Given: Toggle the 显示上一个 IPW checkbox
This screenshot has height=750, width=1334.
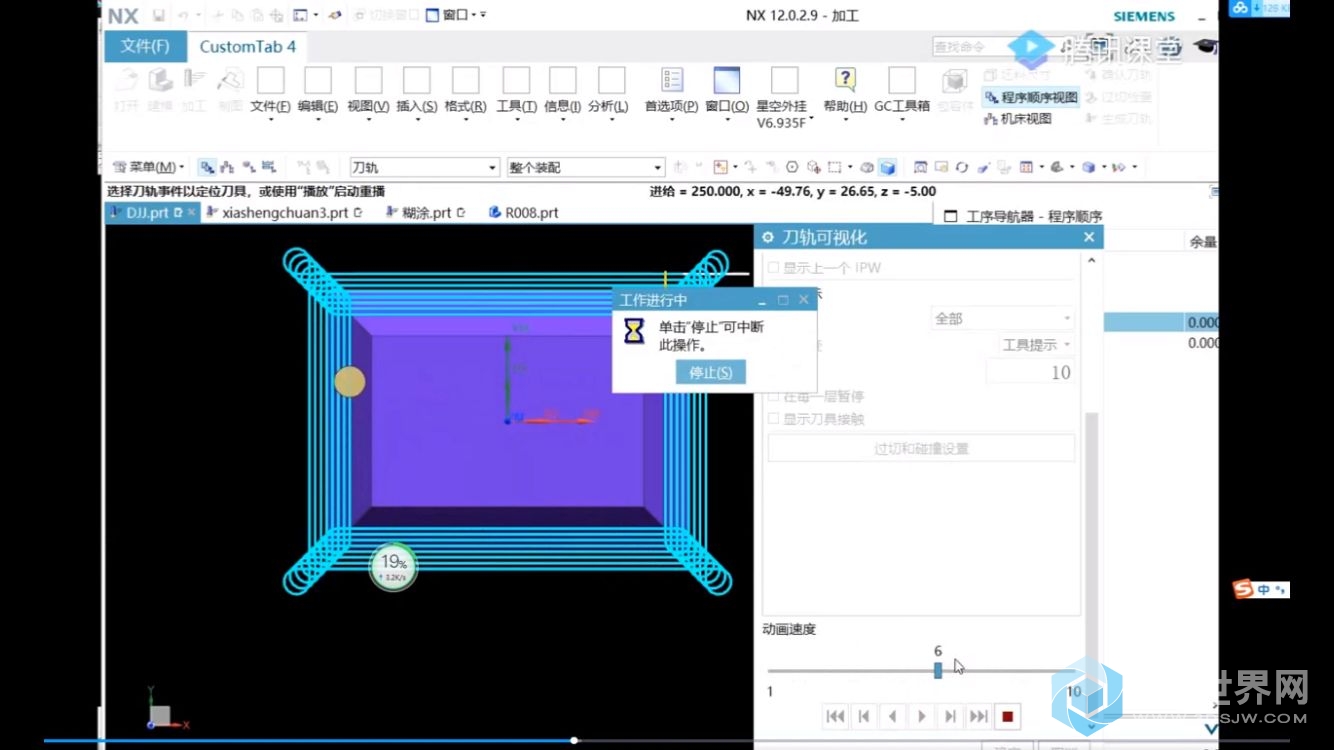Looking at the screenshot, I should pyautogui.click(x=773, y=268).
